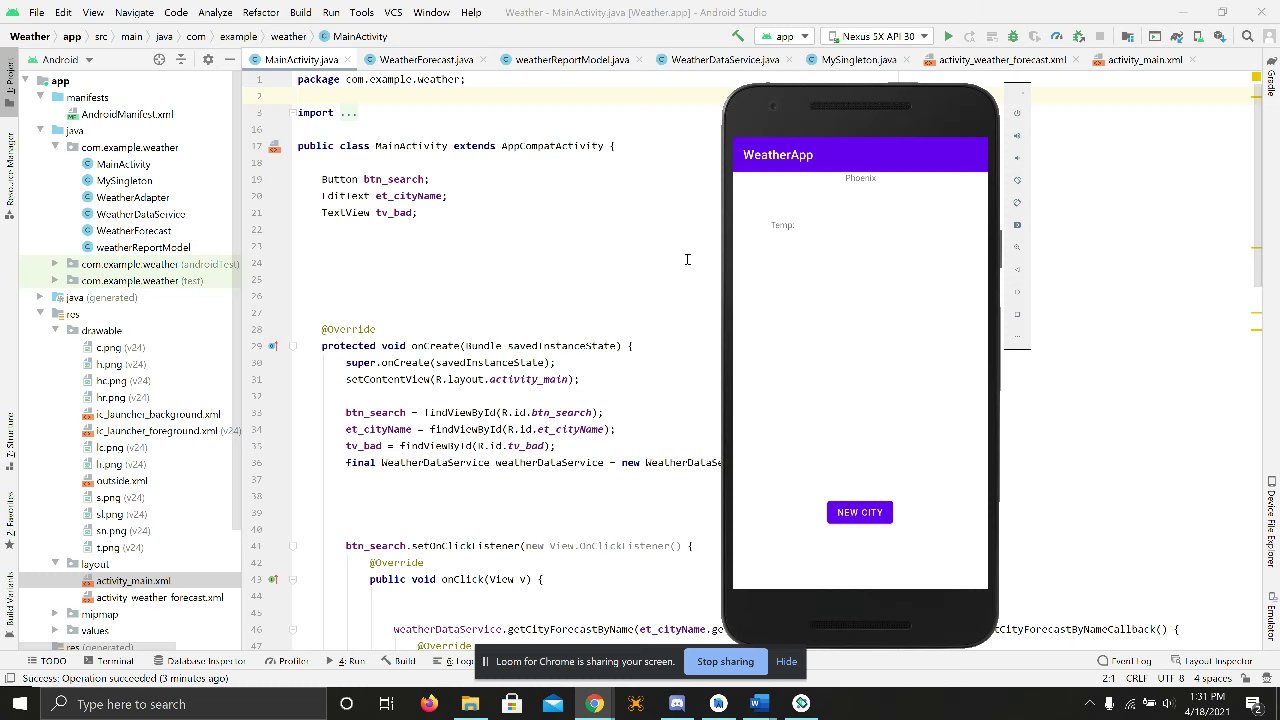The height and width of the screenshot is (720, 1280).
Task: Open Chrome from the taskbar
Action: (x=594, y=704)
